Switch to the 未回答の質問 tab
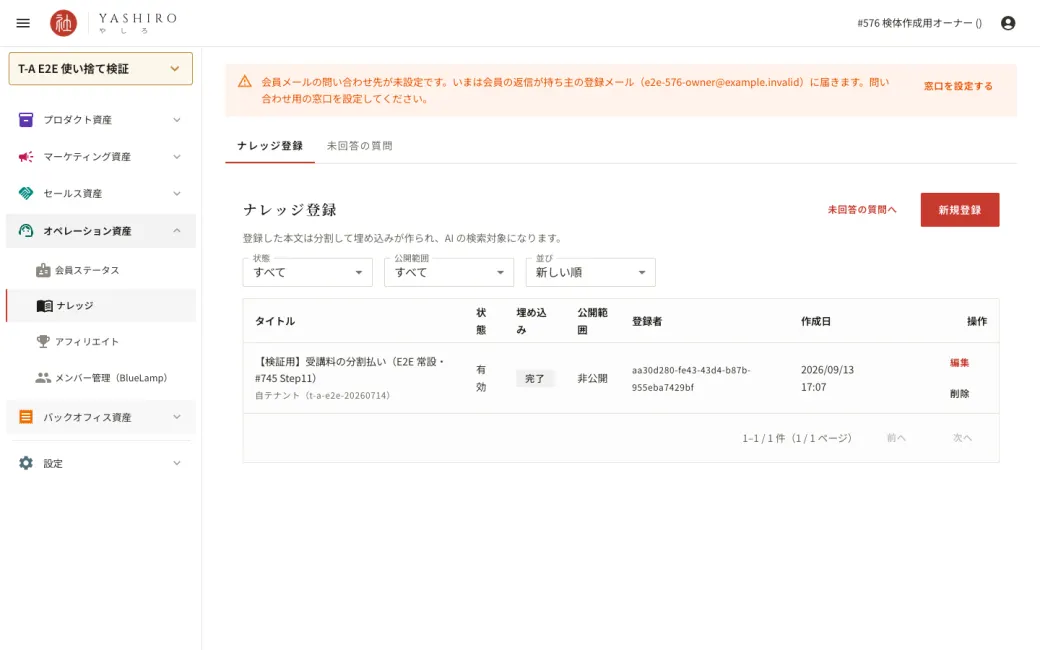The height and width of the screenshot is (650, 1040). (x=359, y=146)
